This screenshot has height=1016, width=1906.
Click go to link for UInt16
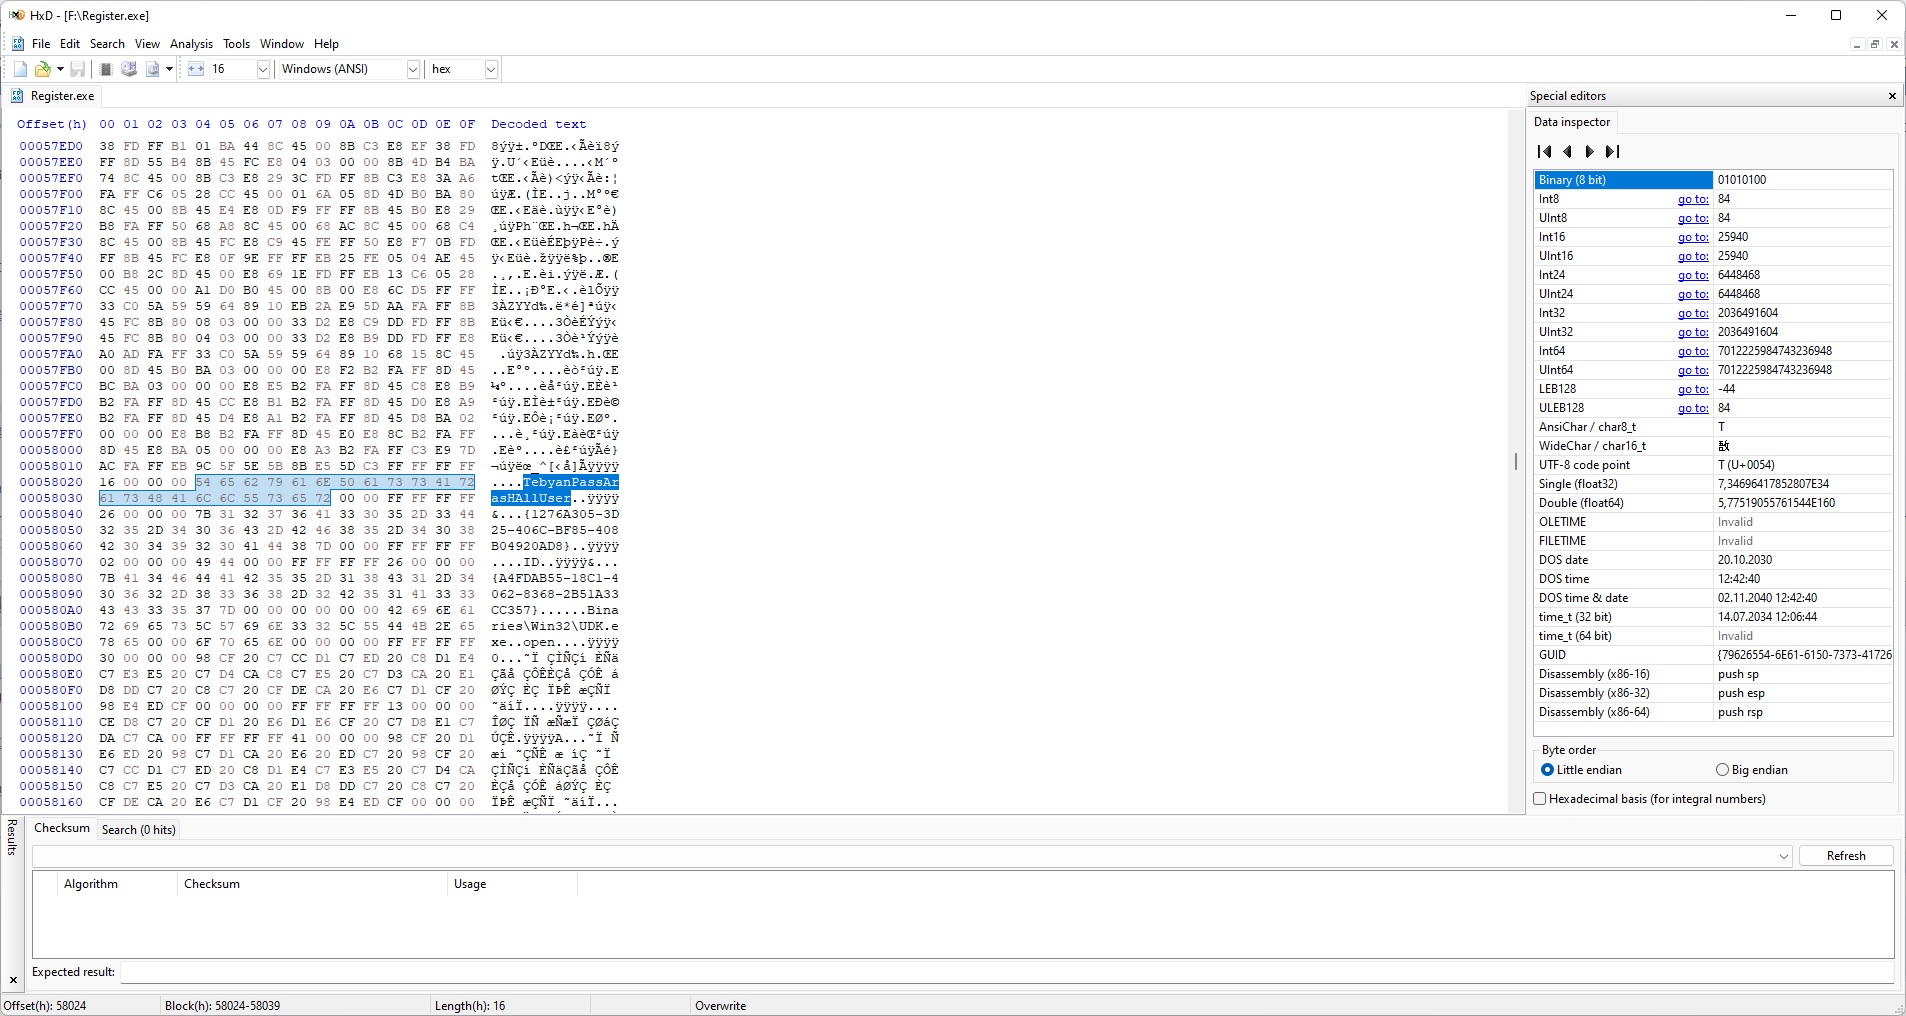coord(1693,256)
